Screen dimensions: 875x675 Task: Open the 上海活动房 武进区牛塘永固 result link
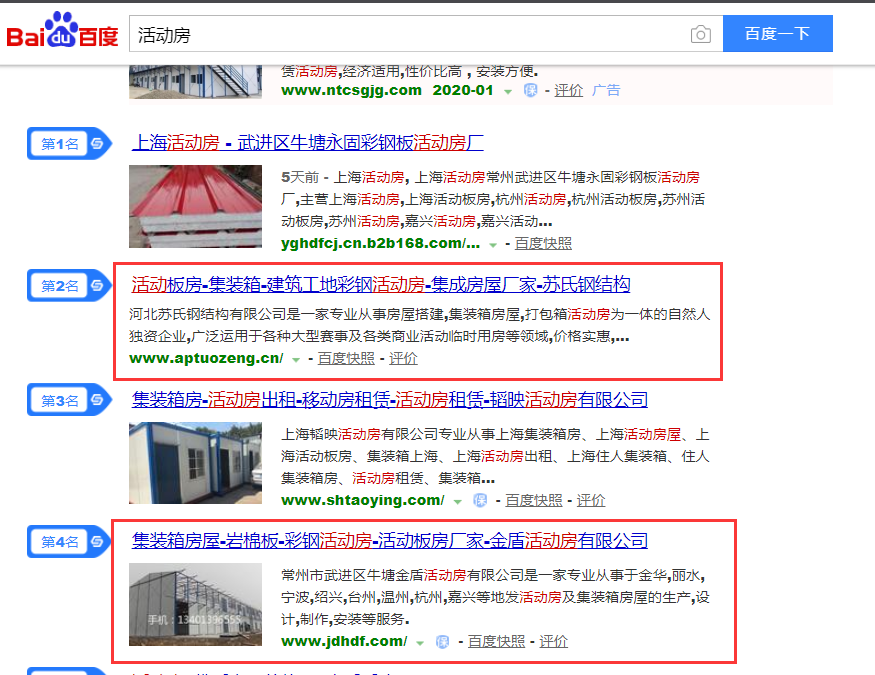tap(308, 143)
